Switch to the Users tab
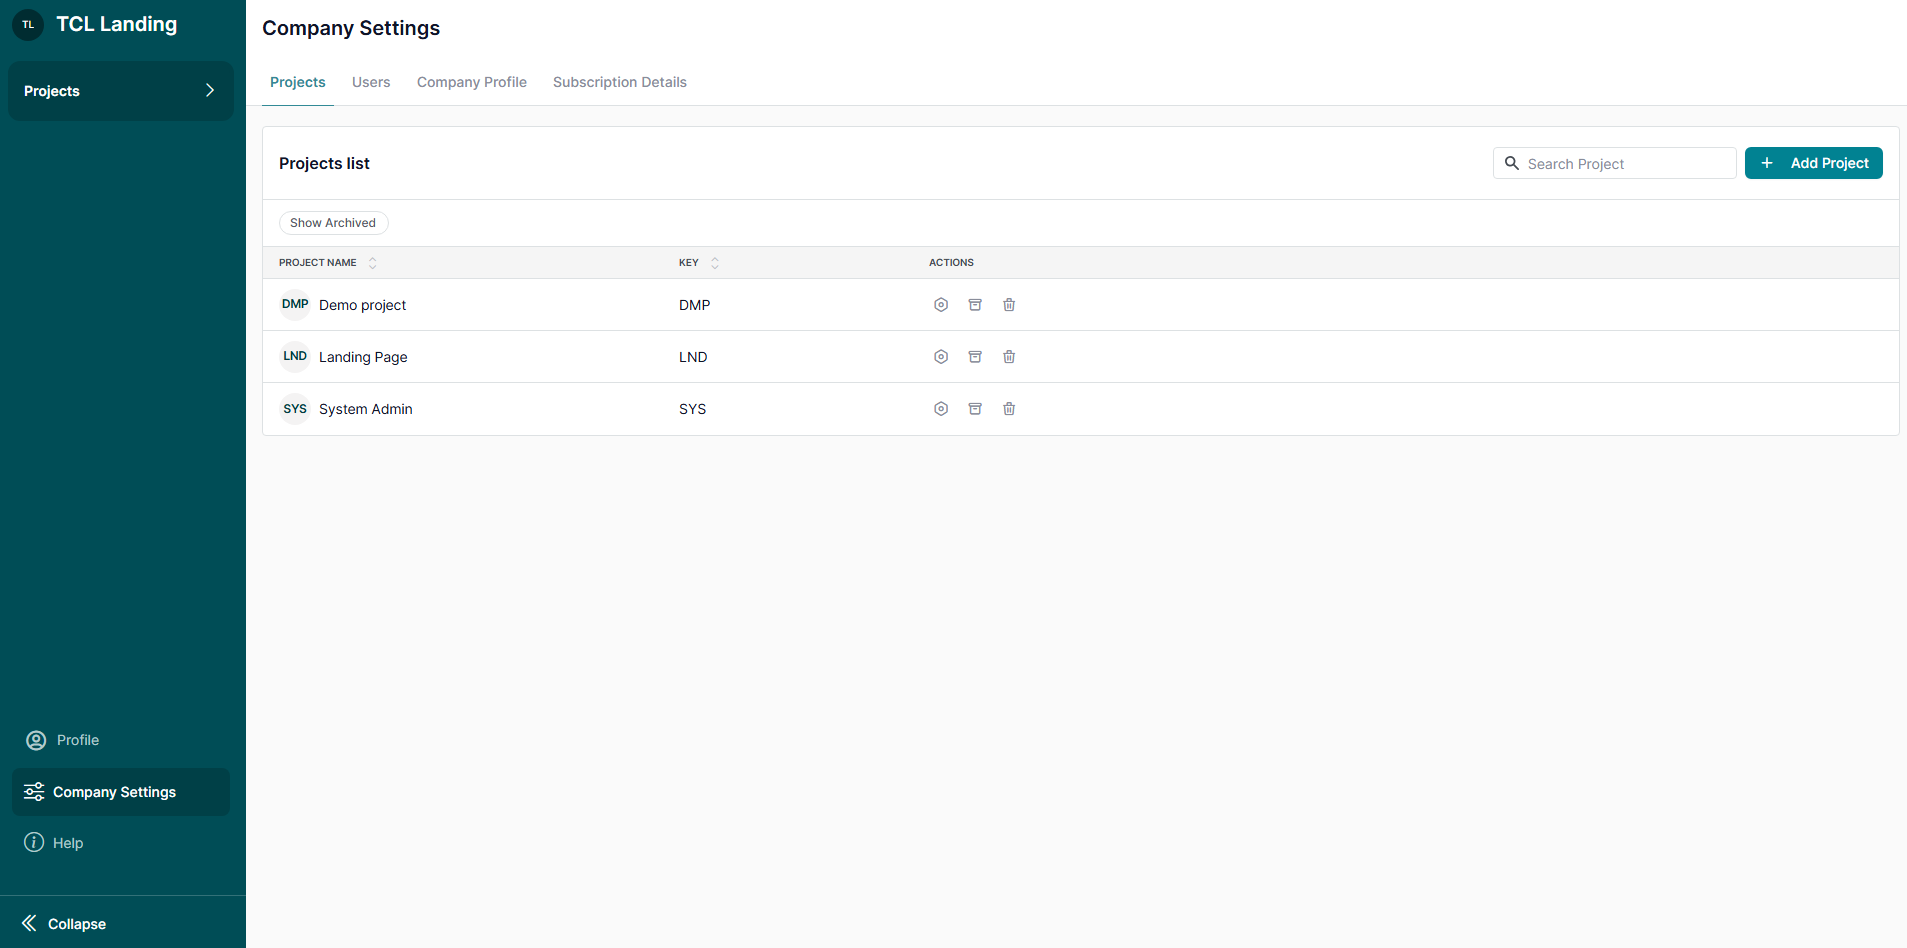The height and width of the screenshot is (948, 1907). click(371, 82)
